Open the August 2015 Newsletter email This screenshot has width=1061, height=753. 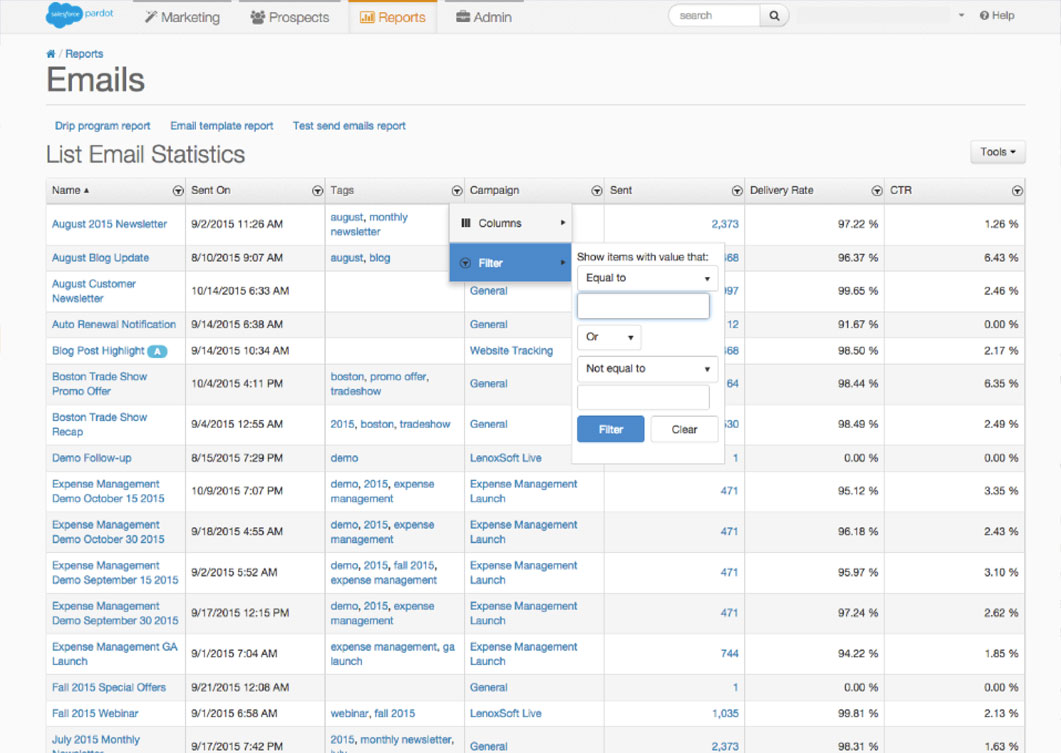pos(110,224)
